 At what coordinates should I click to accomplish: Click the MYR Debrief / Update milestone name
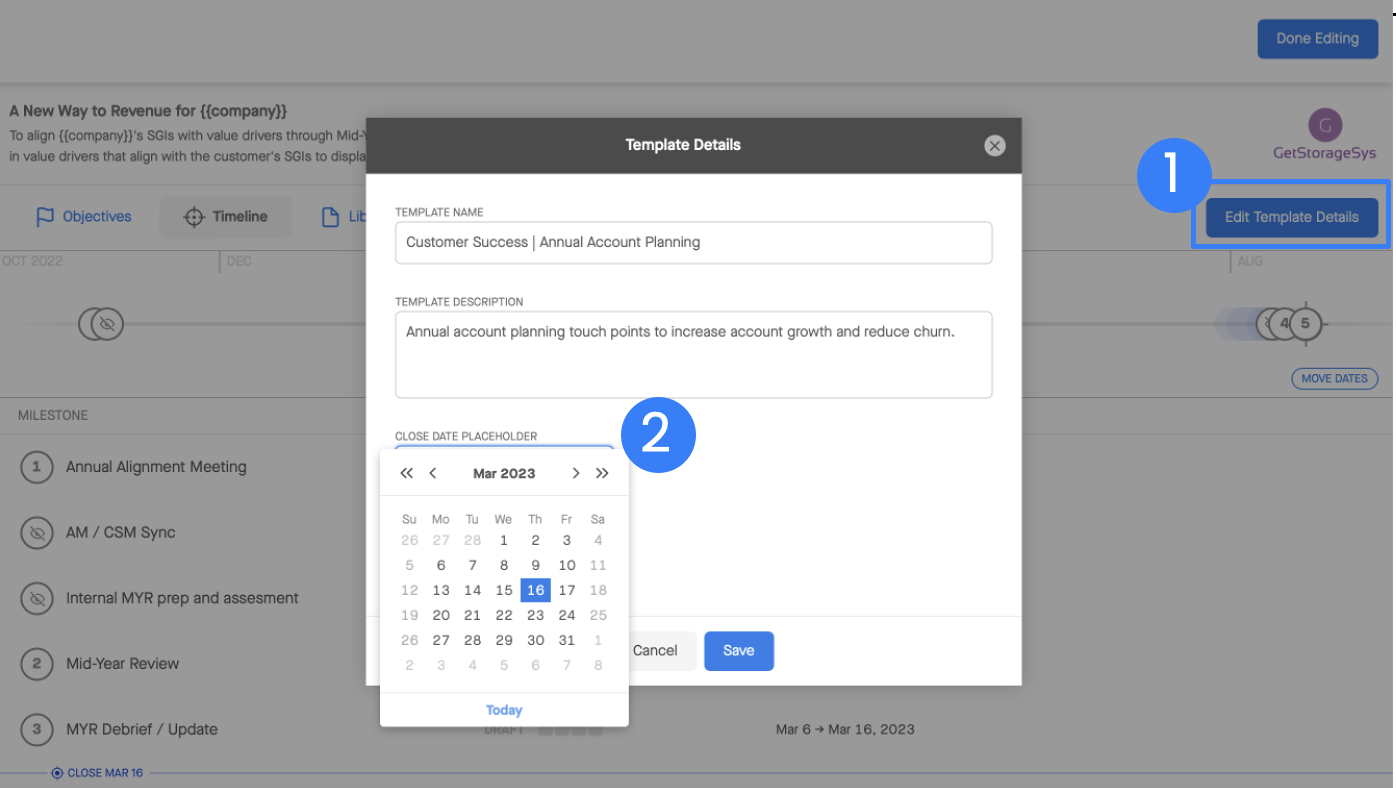pyautogui.click(x=142, y=730)
